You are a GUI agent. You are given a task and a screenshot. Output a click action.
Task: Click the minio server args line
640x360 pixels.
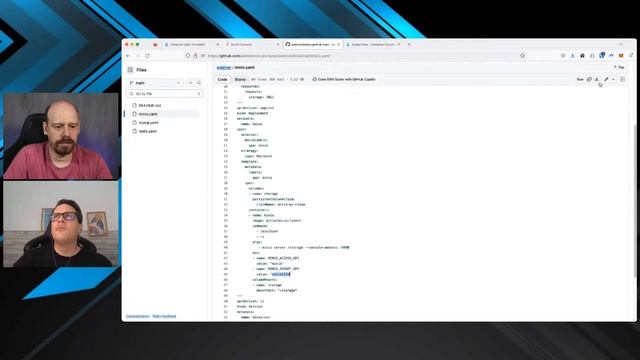click(305, 247)
